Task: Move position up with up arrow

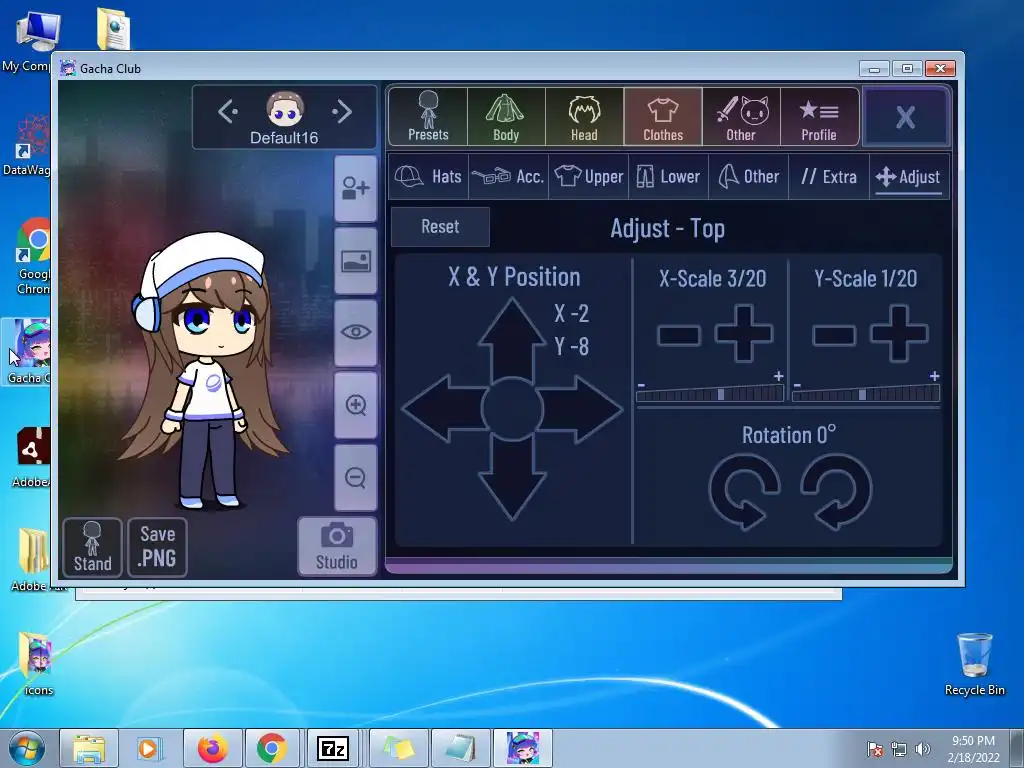Action: click(512, 338)
